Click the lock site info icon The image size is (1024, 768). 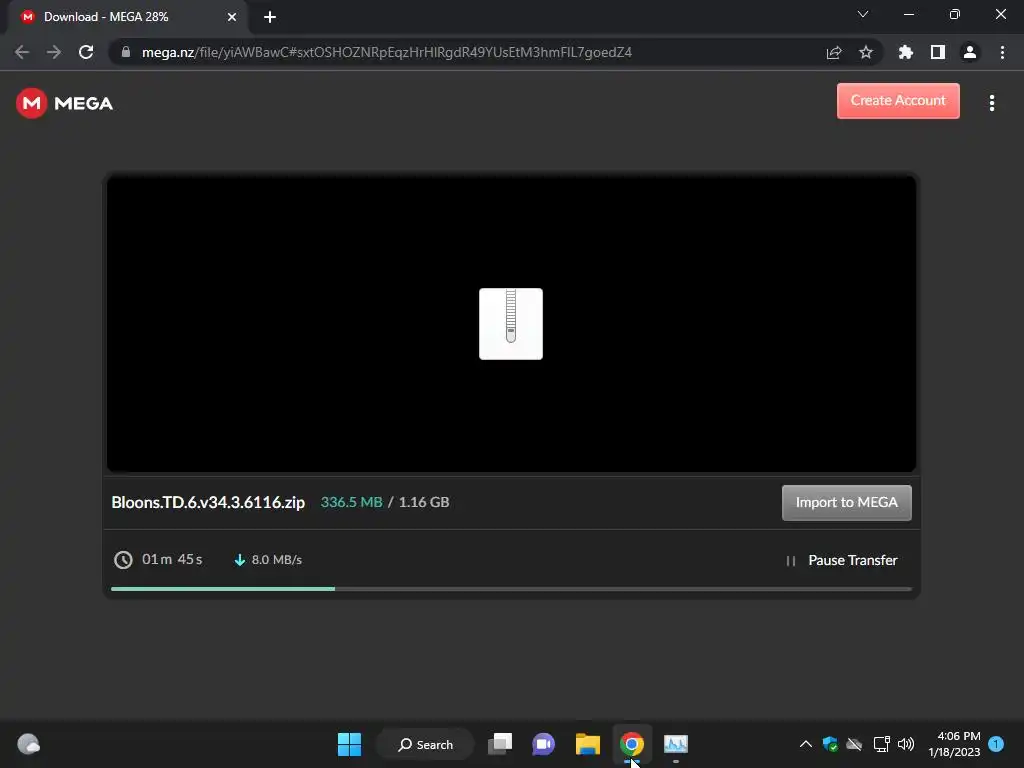(125, 52)
